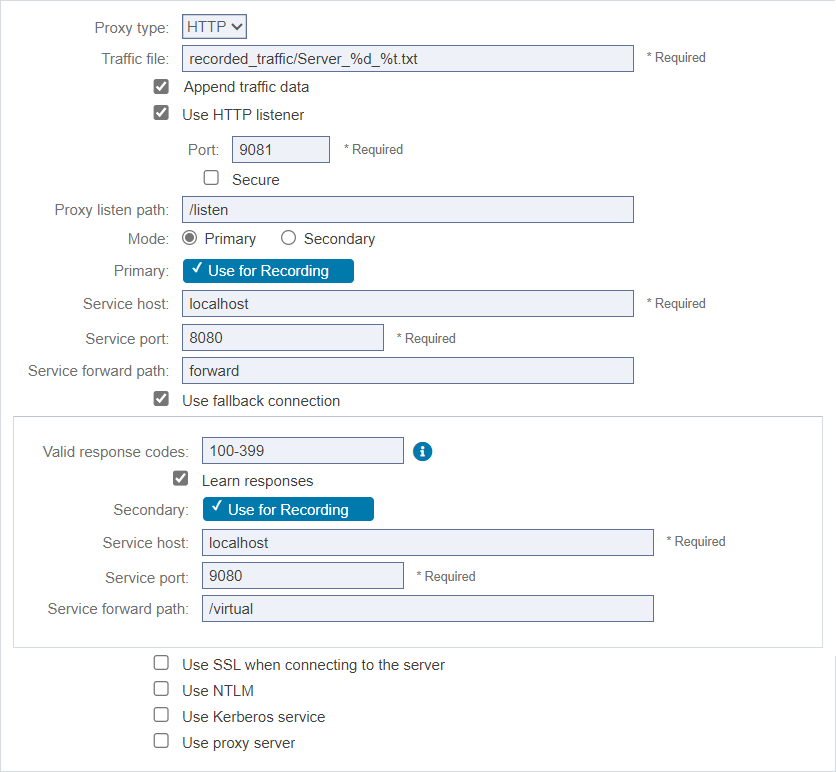Click the valid response codes info icon

(x=422, y=452)
